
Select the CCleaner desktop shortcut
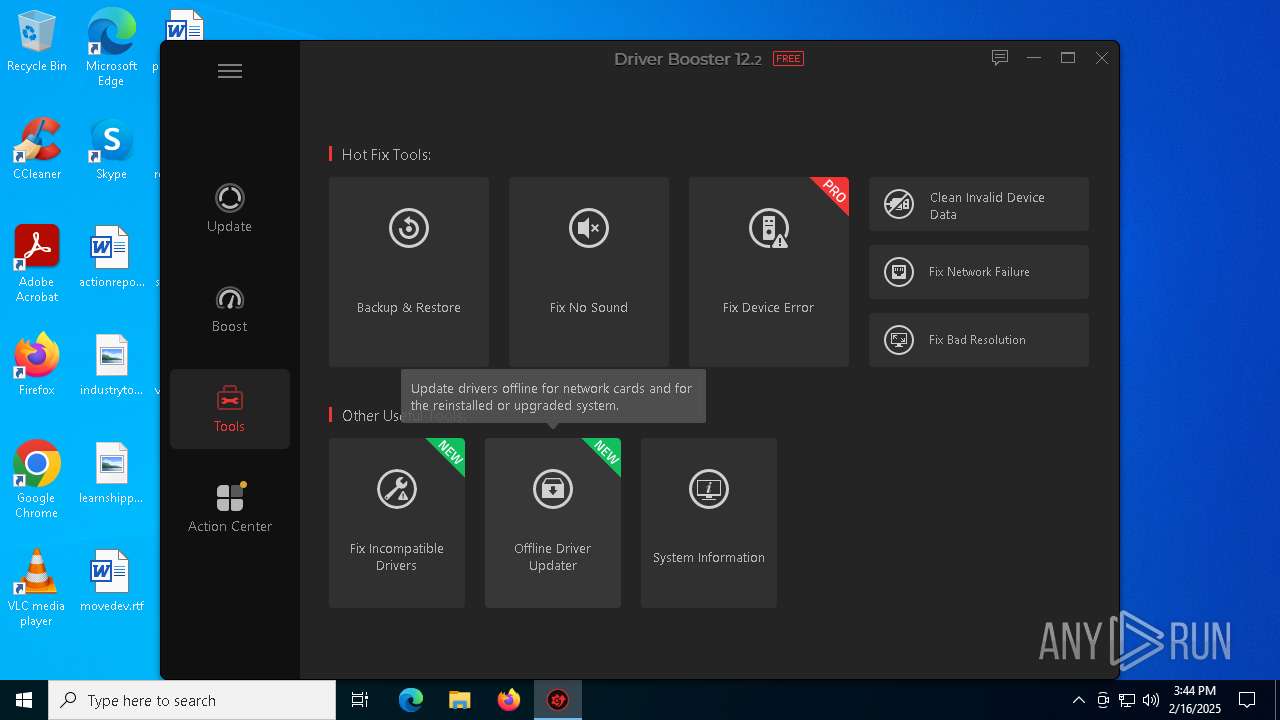37,149
